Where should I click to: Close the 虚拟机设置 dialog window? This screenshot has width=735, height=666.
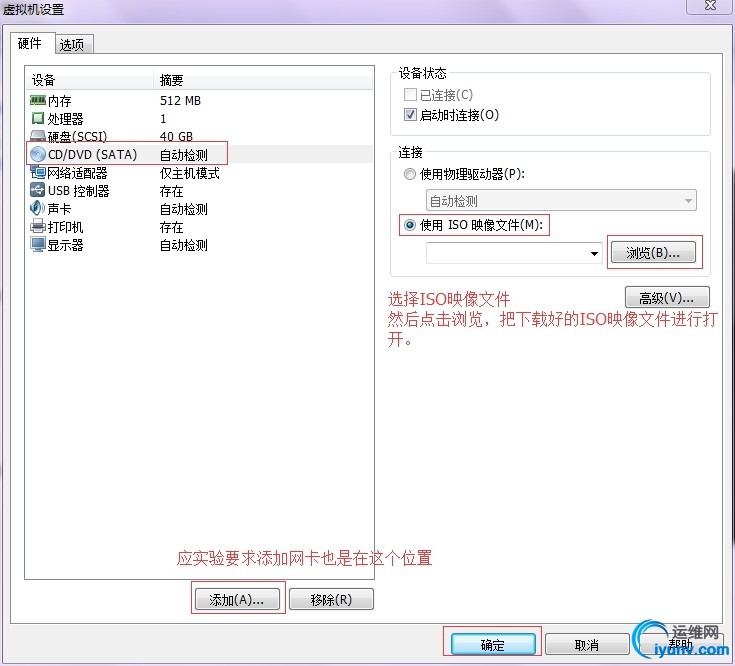click(x=710, y=6)
